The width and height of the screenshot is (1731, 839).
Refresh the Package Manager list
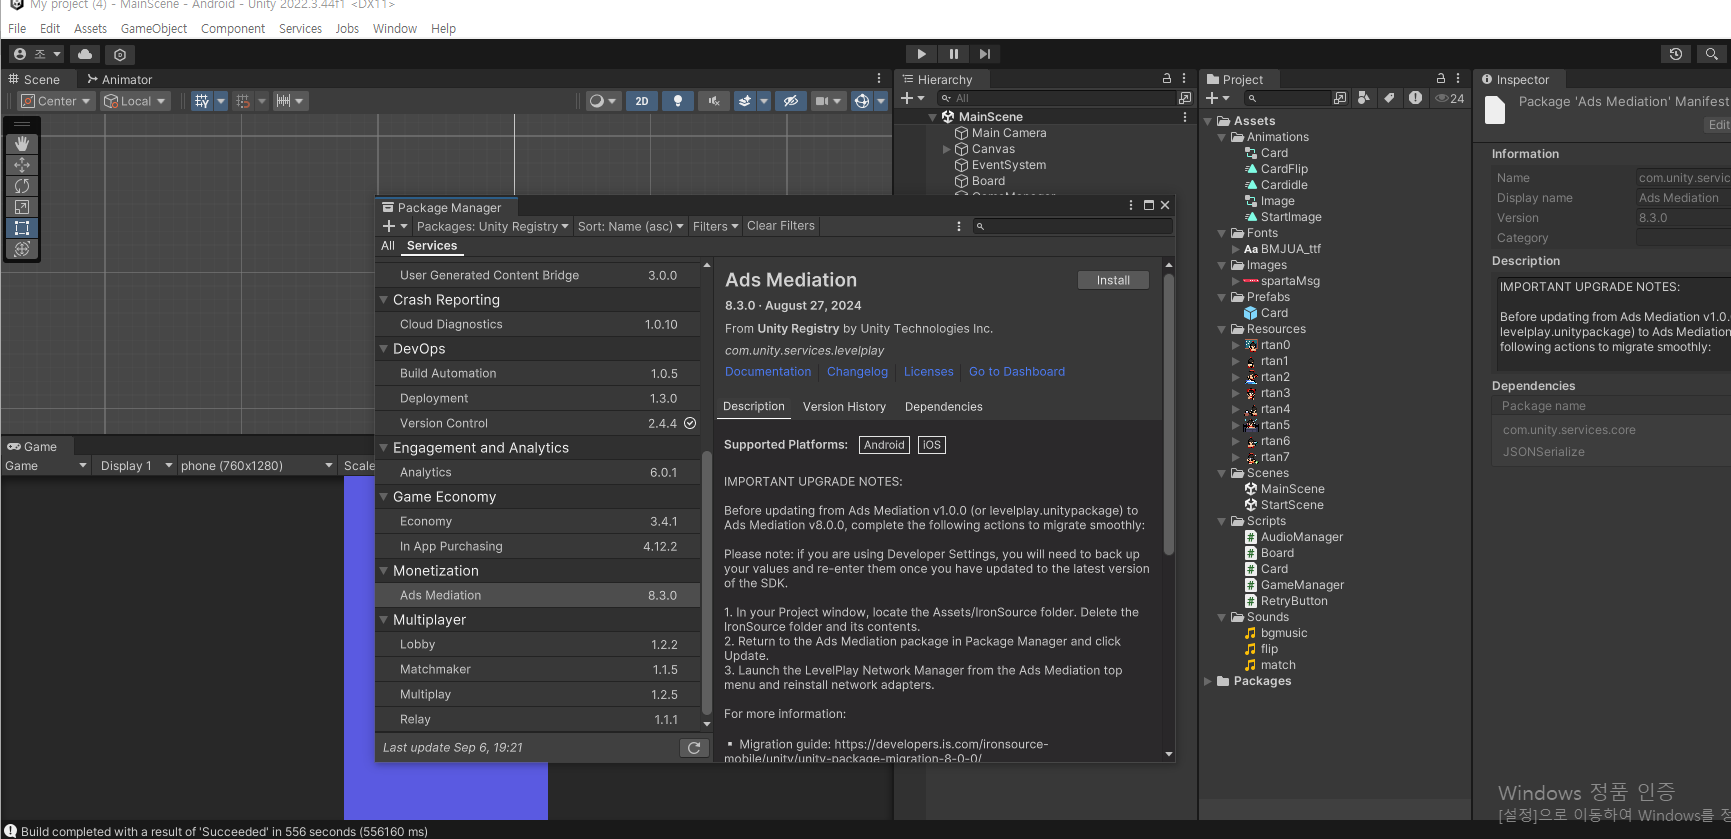pyautogui.click(x=694, y=748)
